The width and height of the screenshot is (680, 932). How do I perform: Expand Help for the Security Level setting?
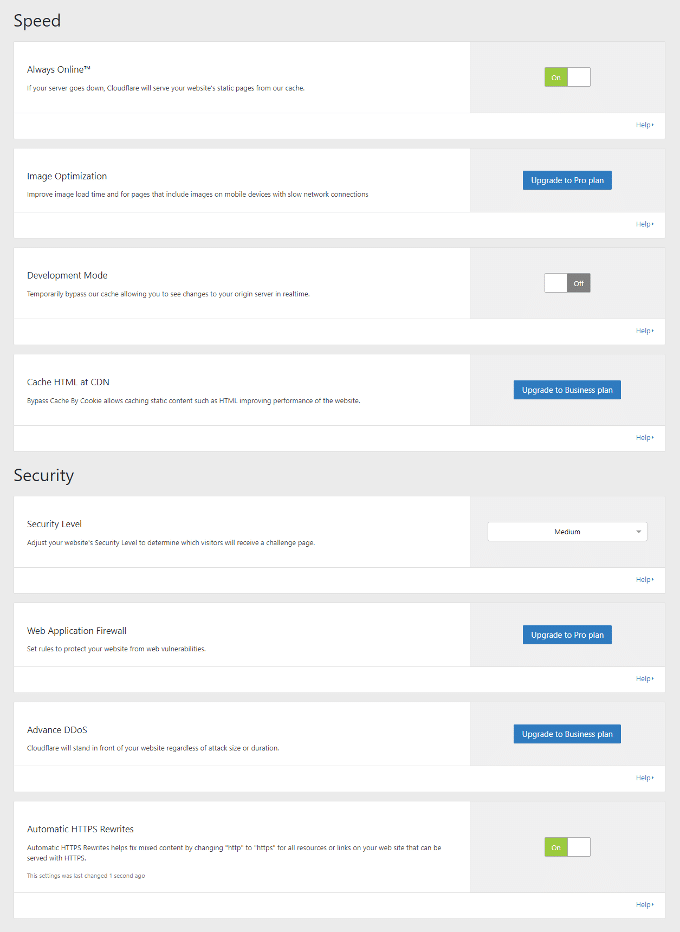pyautogui.click(x=644, y=580)
